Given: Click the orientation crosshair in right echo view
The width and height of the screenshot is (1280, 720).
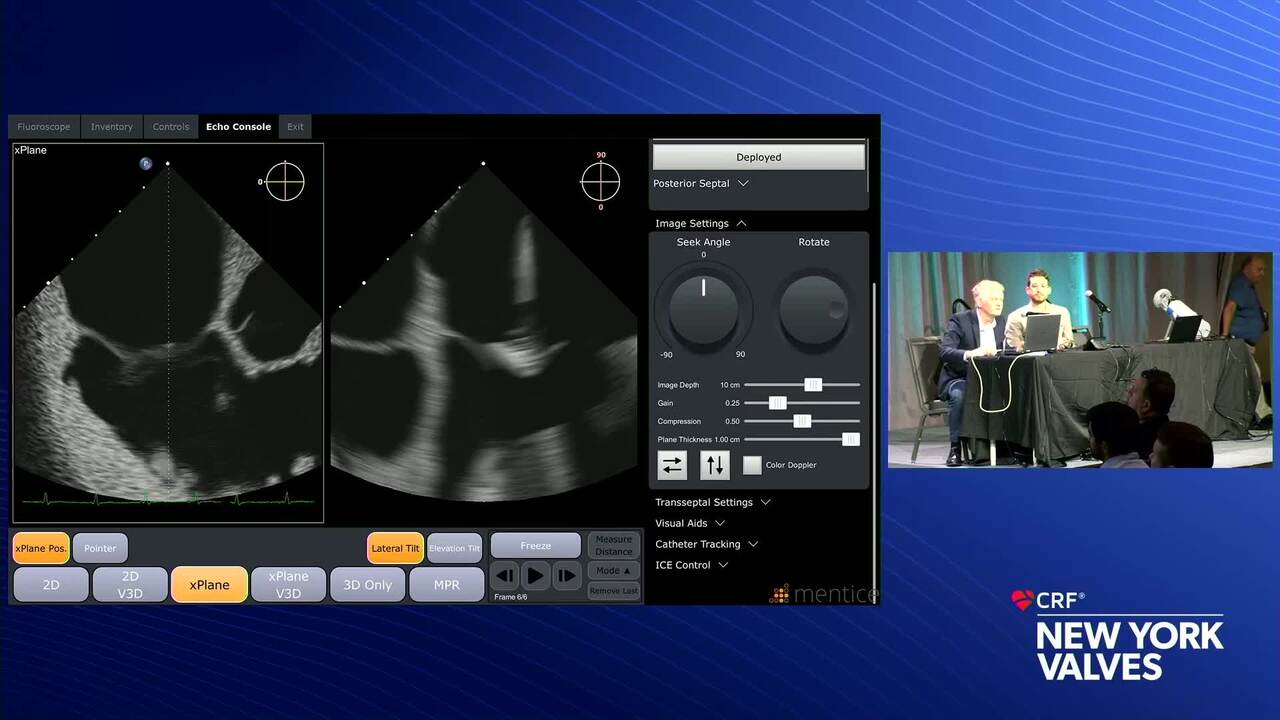Looking at the screenshot, I should (600, 181).
